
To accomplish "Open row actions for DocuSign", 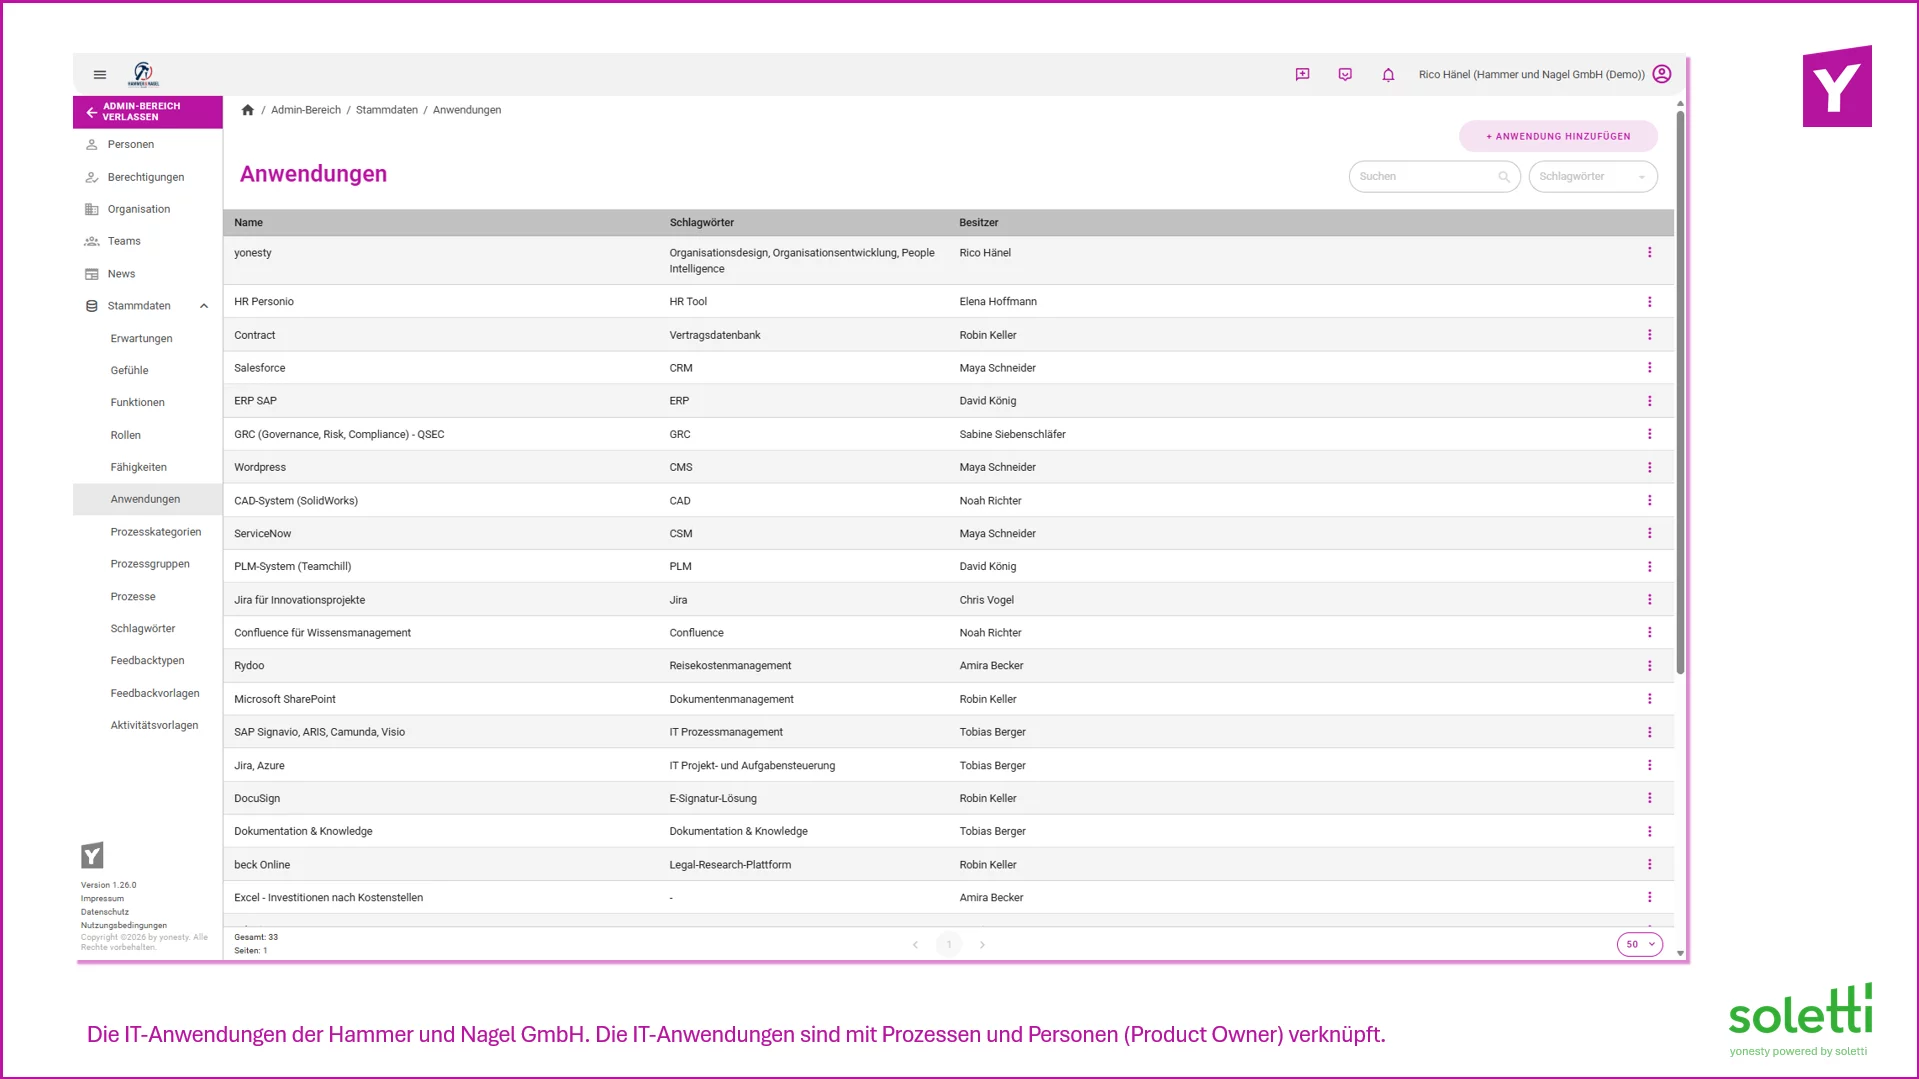I will [1650, 798].
